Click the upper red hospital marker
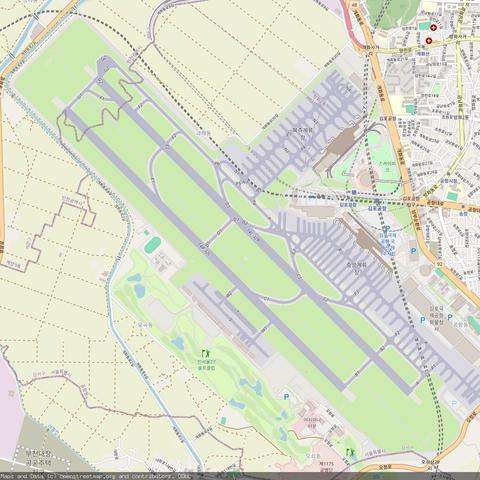The height and width of the screenshot is (480, 480). pyautogui.click(x=433, y=28)
